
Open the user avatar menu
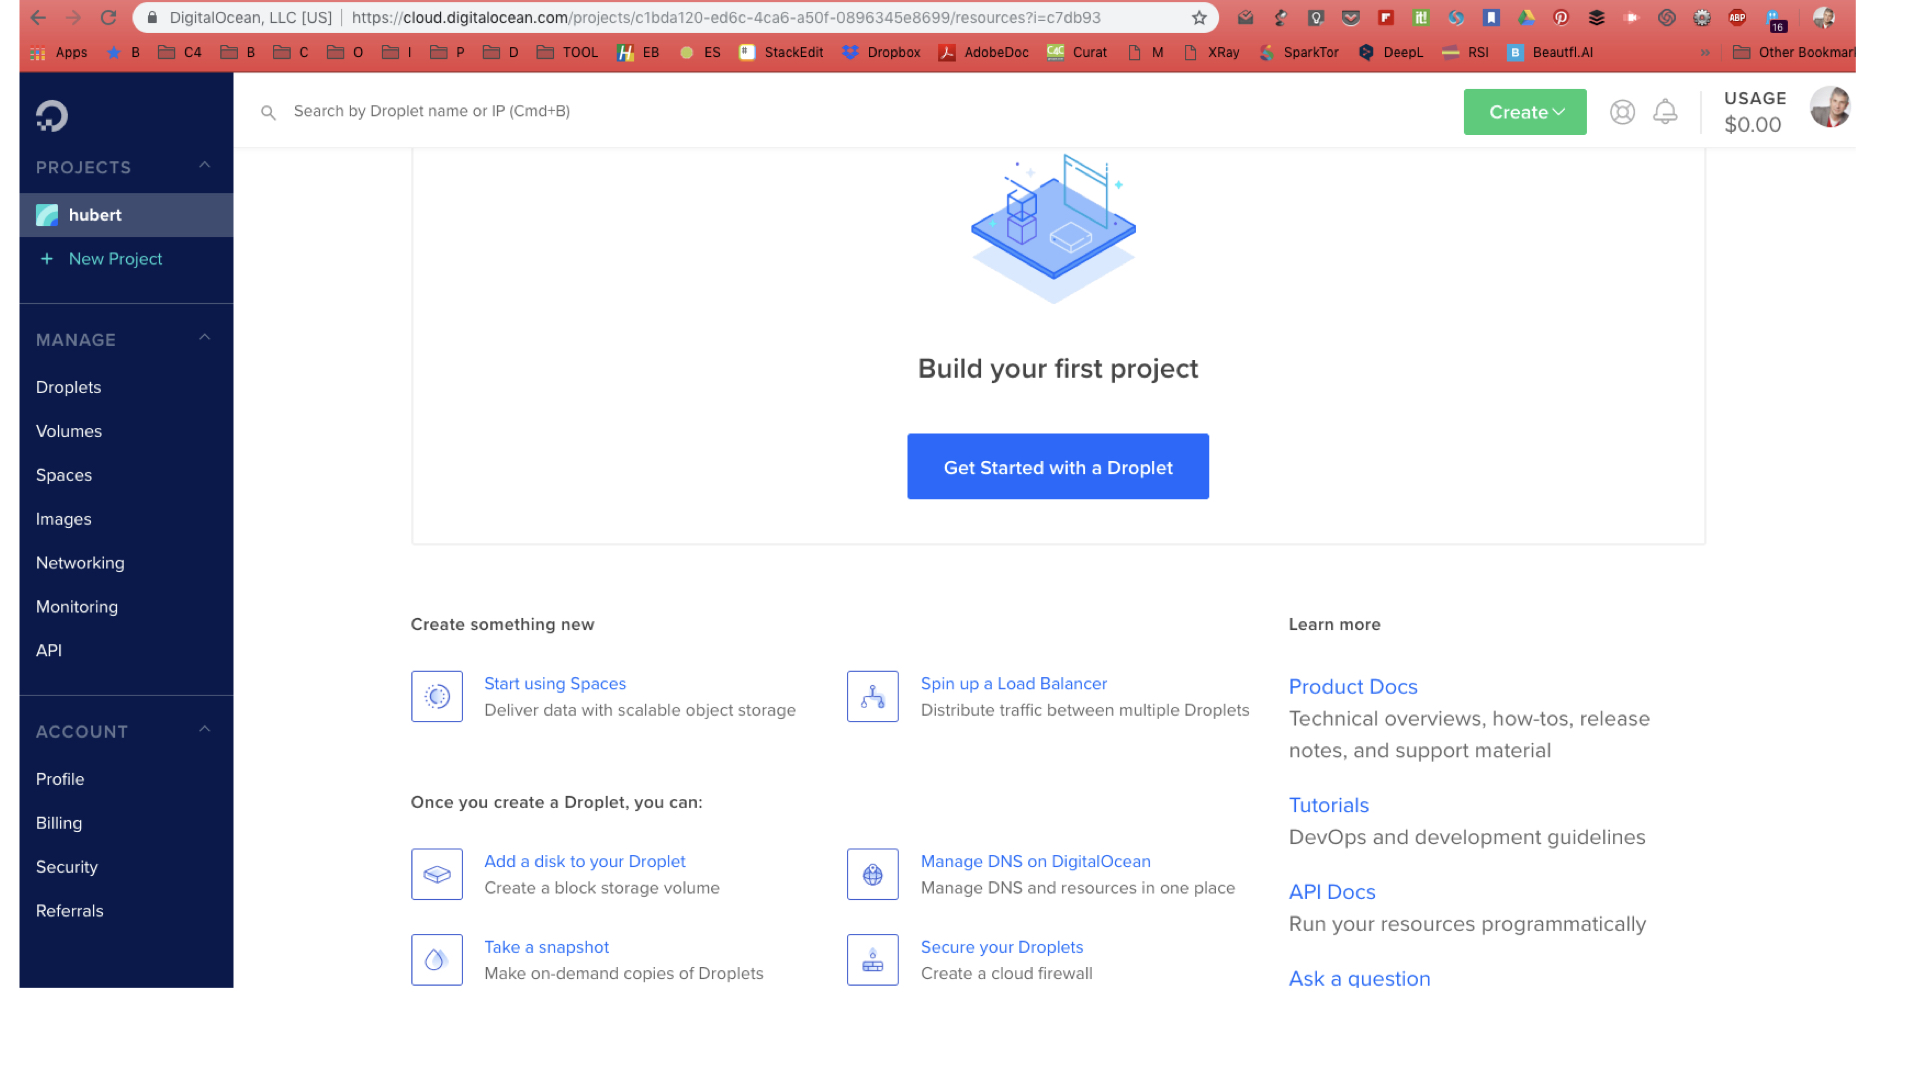click(1829, 107)
